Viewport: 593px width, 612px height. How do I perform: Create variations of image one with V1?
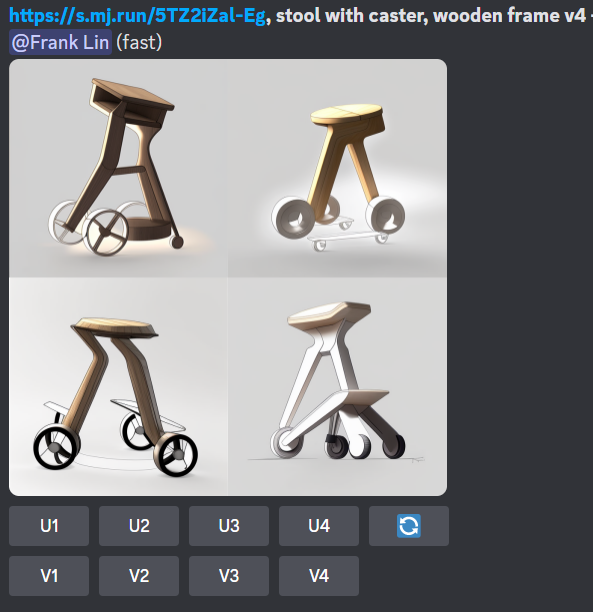49,576
